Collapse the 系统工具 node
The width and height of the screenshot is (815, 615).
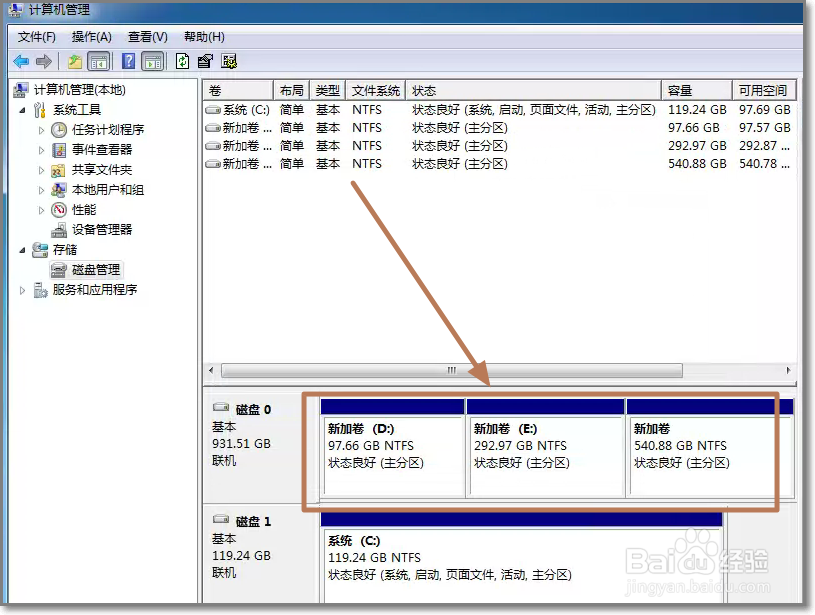[x=22, y=110]
